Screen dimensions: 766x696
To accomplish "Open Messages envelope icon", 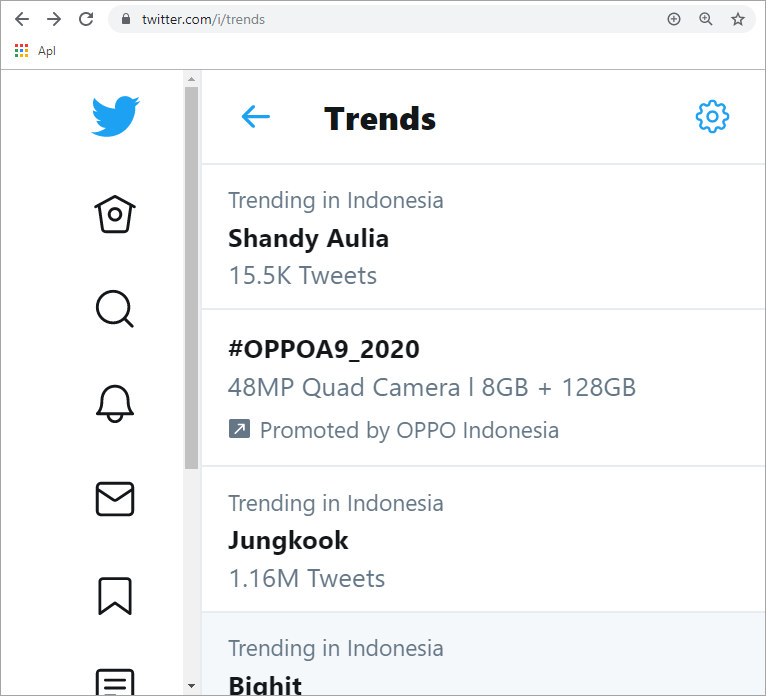I will coord(115,499).
